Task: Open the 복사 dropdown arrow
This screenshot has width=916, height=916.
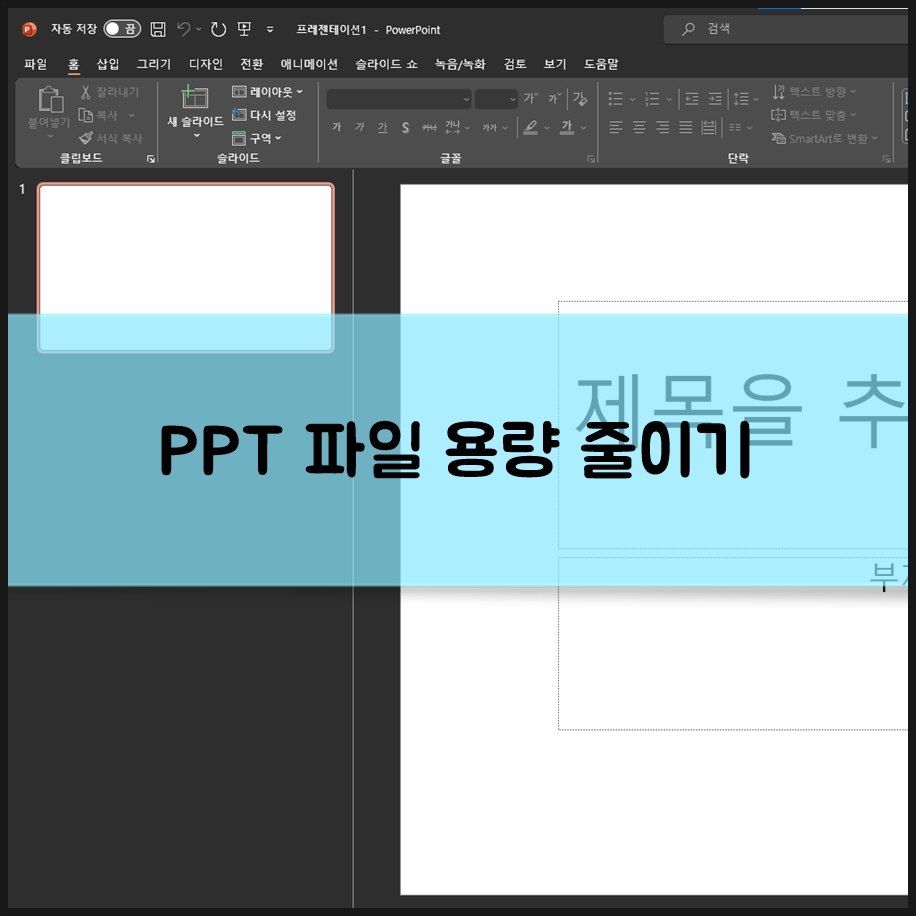Action: (x=131, y=116)
